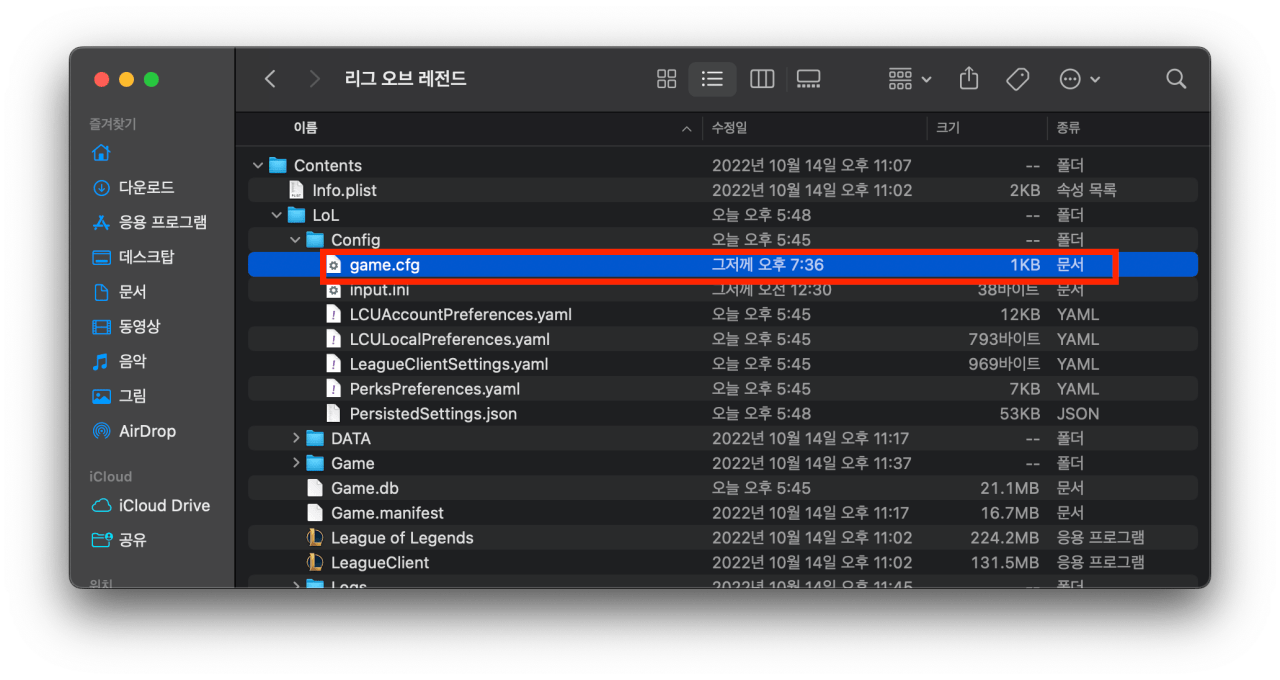Go forward with the toolbar forward arrow

pyautogui.click(x=315, y=79)
